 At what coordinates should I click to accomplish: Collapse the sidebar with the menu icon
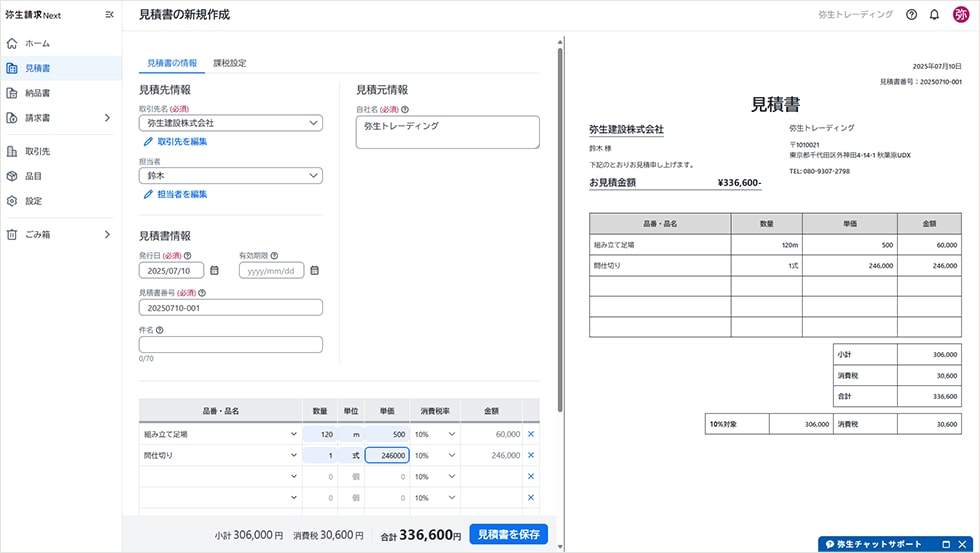click(109, 15)
